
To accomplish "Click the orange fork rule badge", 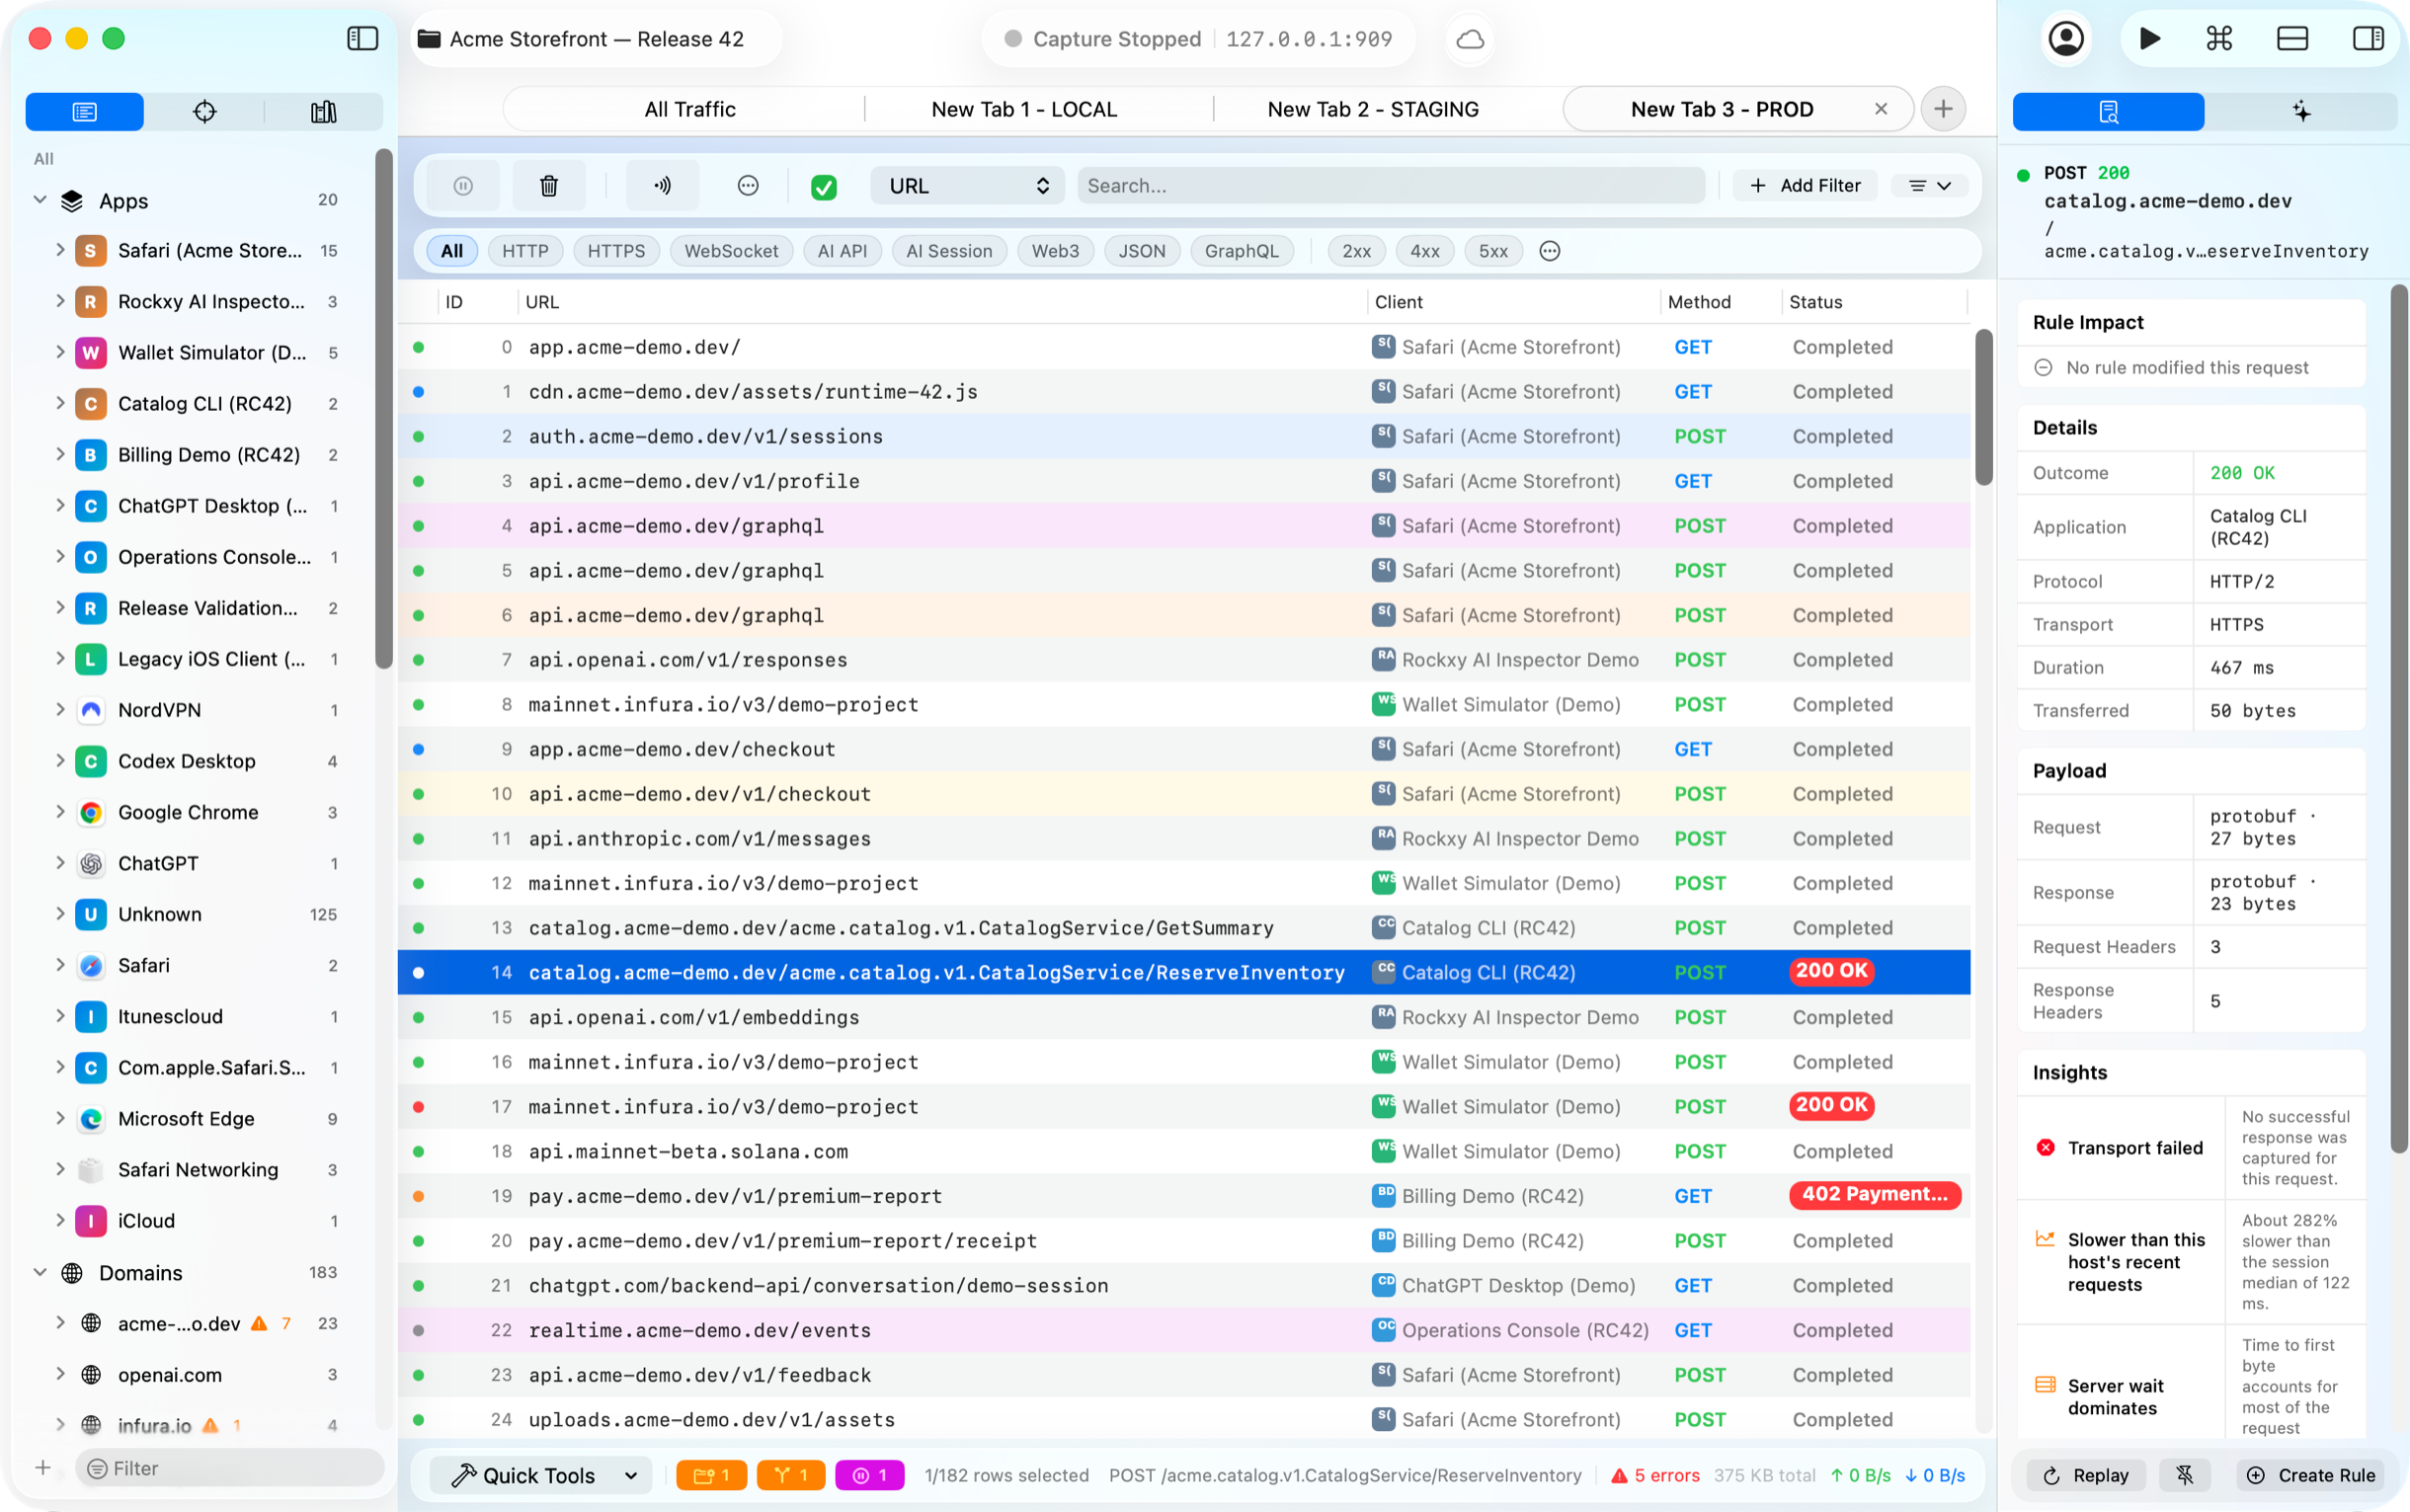I will pyautogui.click(x=790, y=1475).
